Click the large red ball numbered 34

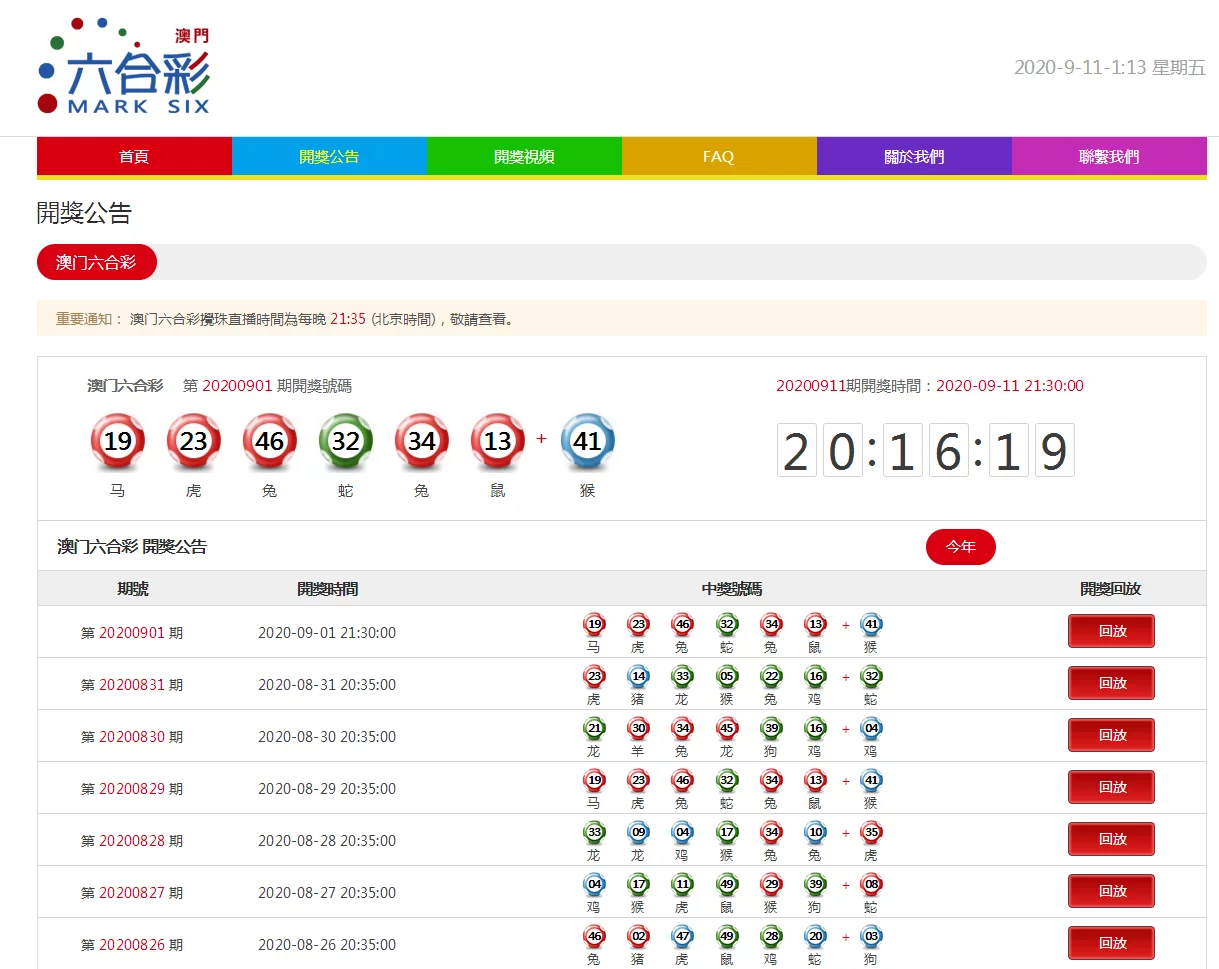coord(422,441)
